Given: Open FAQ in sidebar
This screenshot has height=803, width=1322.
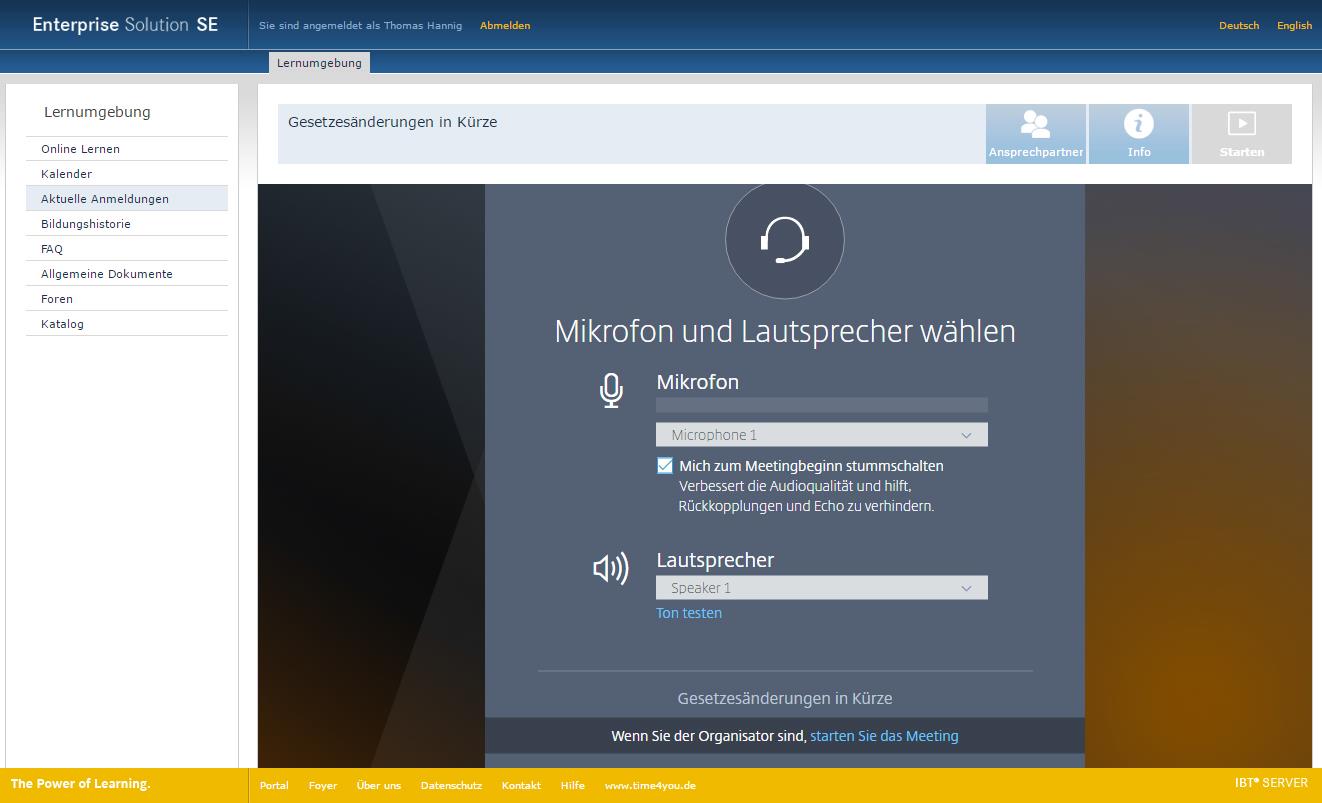Looking at the screenshot, I should click(127, 249).
